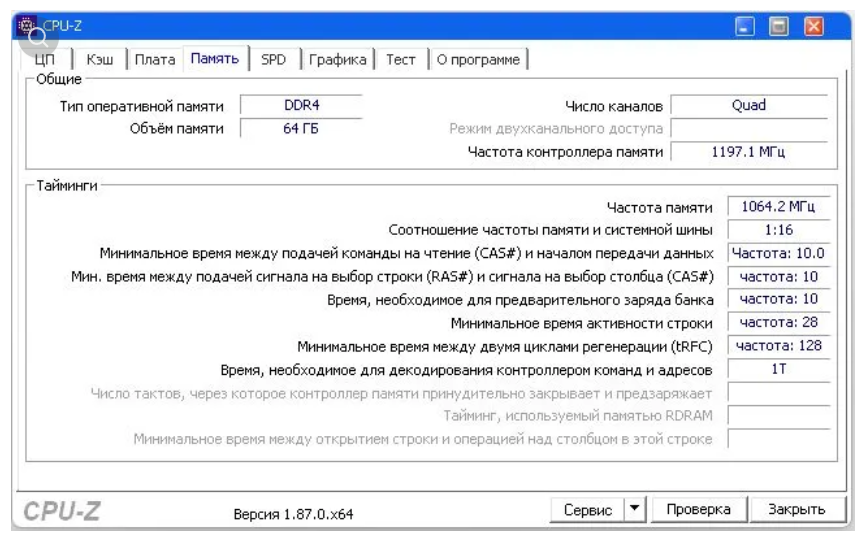Click the label Частота контроллера памяти

point(565,152)
